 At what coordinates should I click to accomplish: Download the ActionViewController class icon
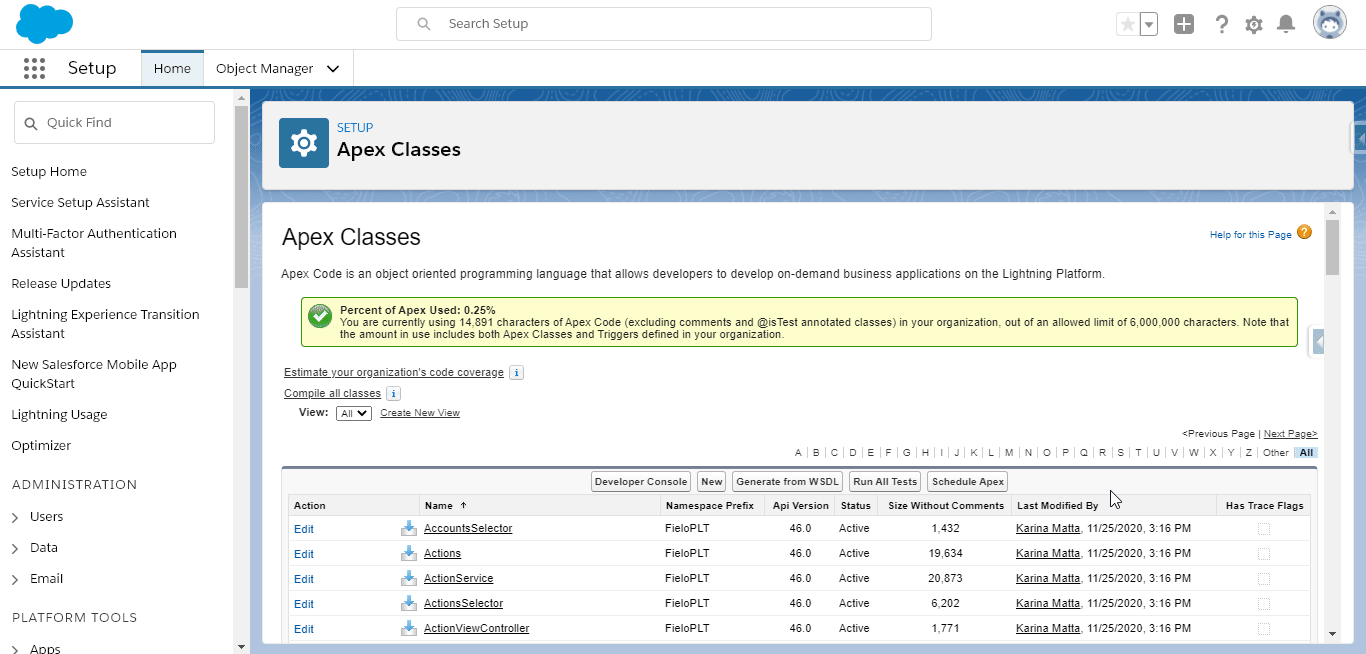[x=409, y=628]
